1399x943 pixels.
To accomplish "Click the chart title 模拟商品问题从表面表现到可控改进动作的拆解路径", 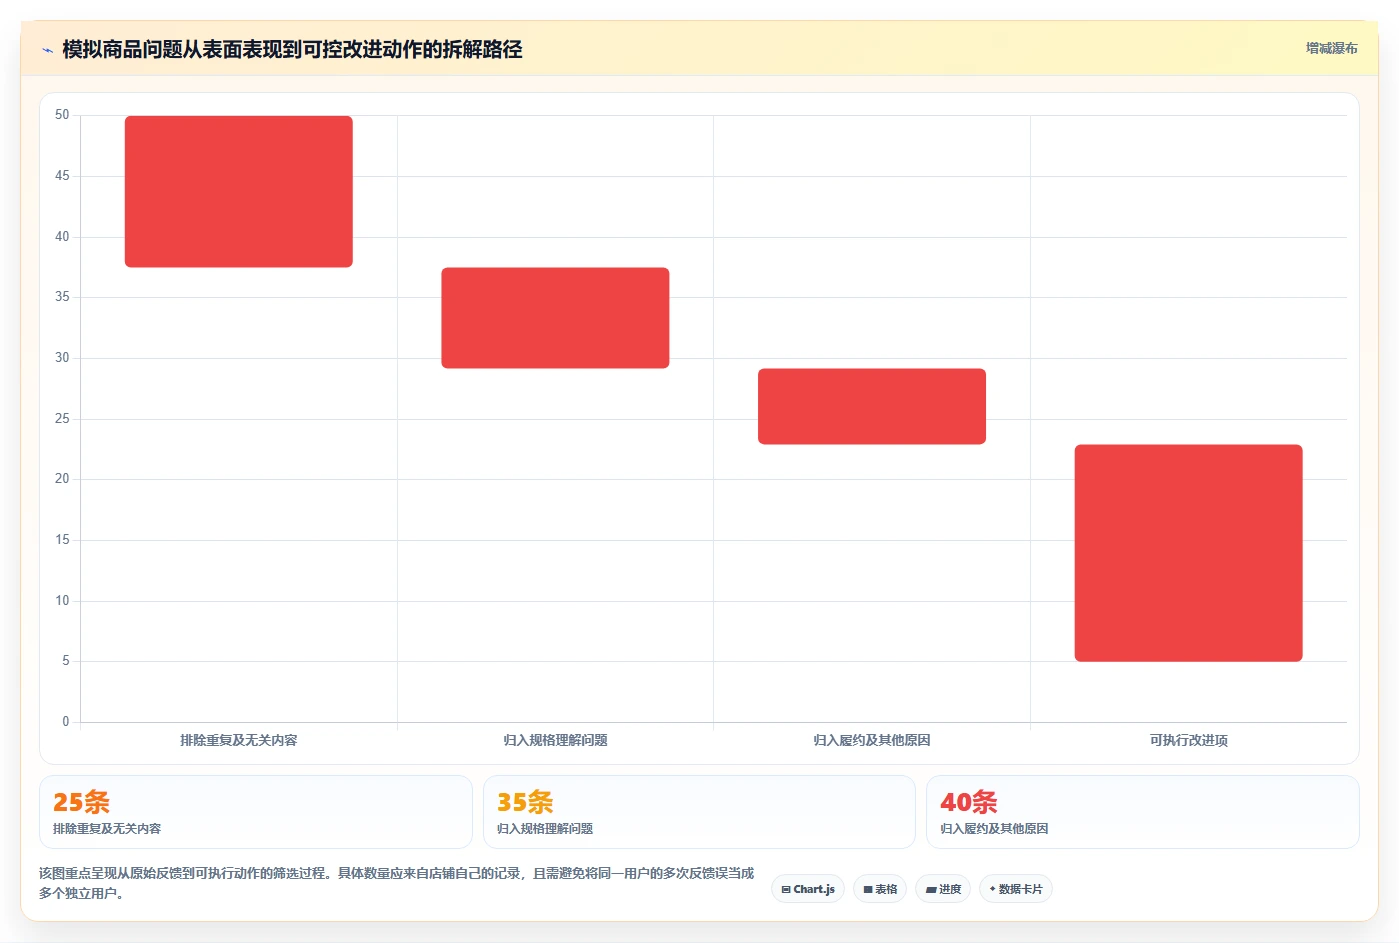I will pyautogui.click(x=292, y=49).
